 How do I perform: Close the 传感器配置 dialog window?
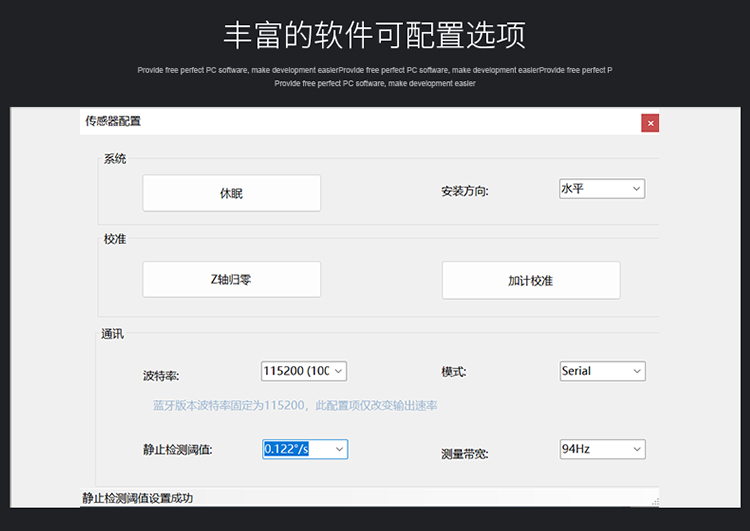click(650, 123)
